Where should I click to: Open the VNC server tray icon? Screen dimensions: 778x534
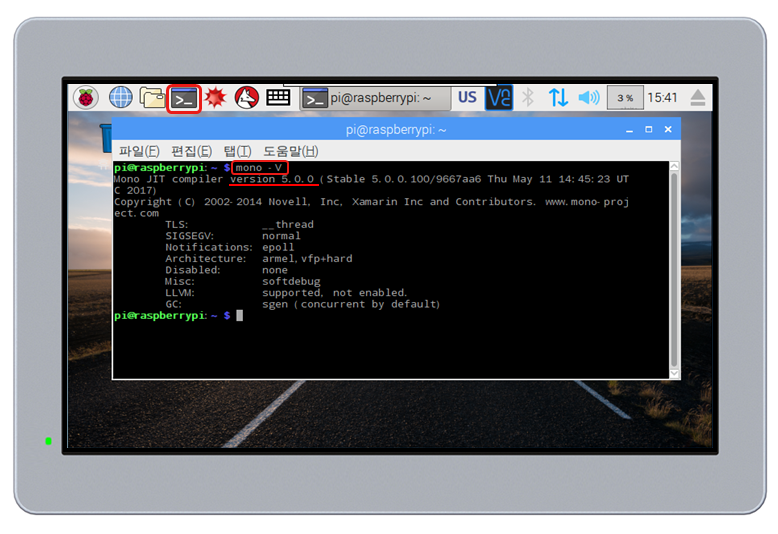point(498,97)
